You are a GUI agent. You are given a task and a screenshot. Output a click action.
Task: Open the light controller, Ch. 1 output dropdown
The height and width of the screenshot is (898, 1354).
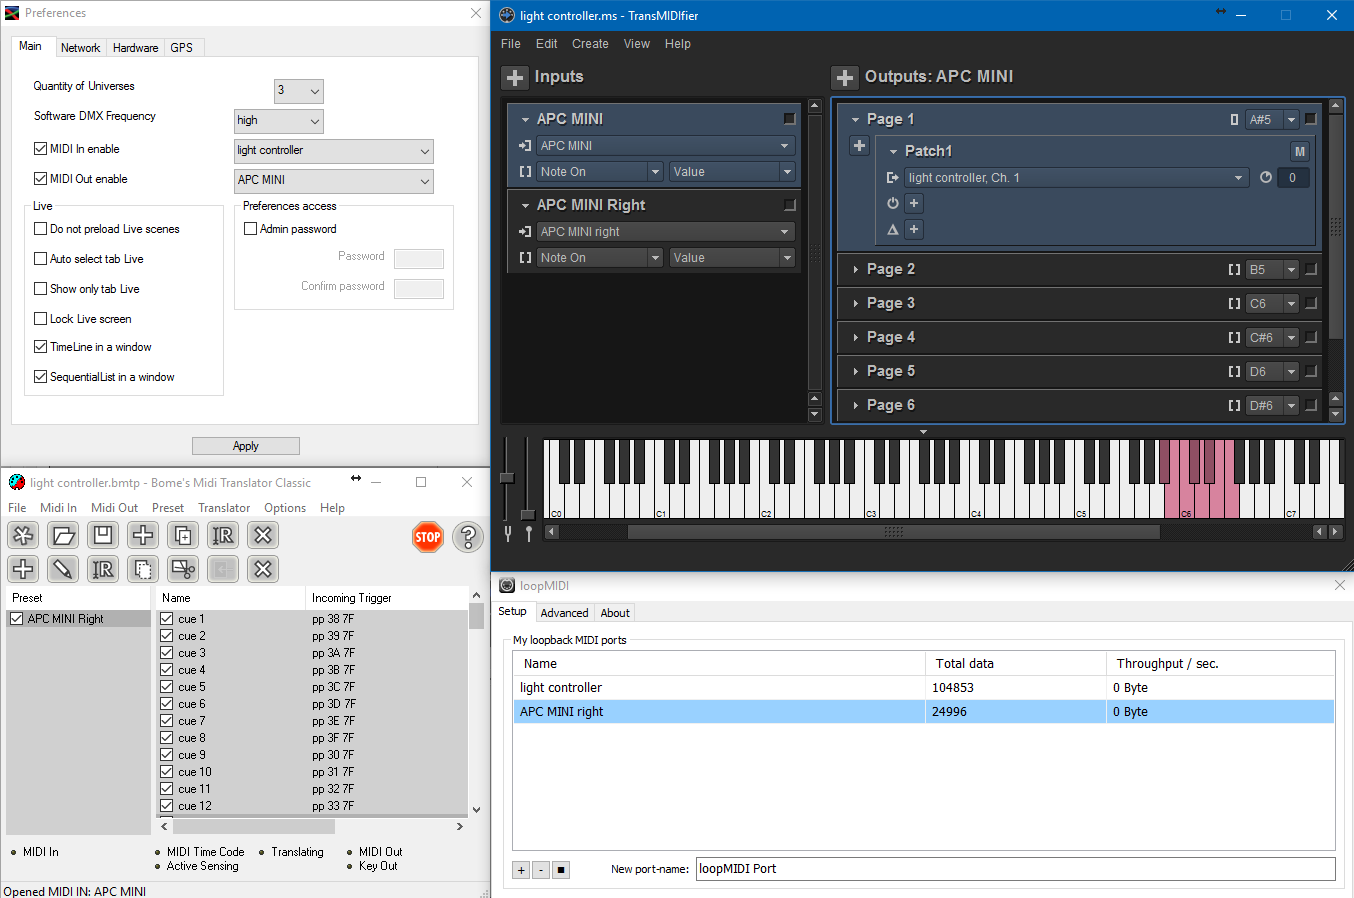pyautogui.click(x=1077, y=178)
